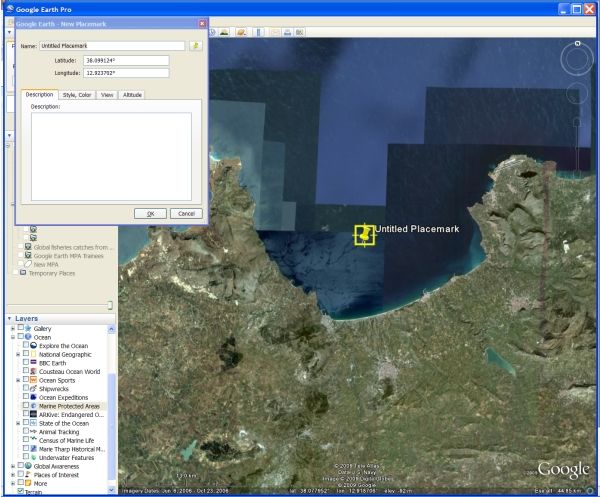Screen dimensions: 600x497
Task: Click OK in New Placemark dialog
Action: point(150,213)
